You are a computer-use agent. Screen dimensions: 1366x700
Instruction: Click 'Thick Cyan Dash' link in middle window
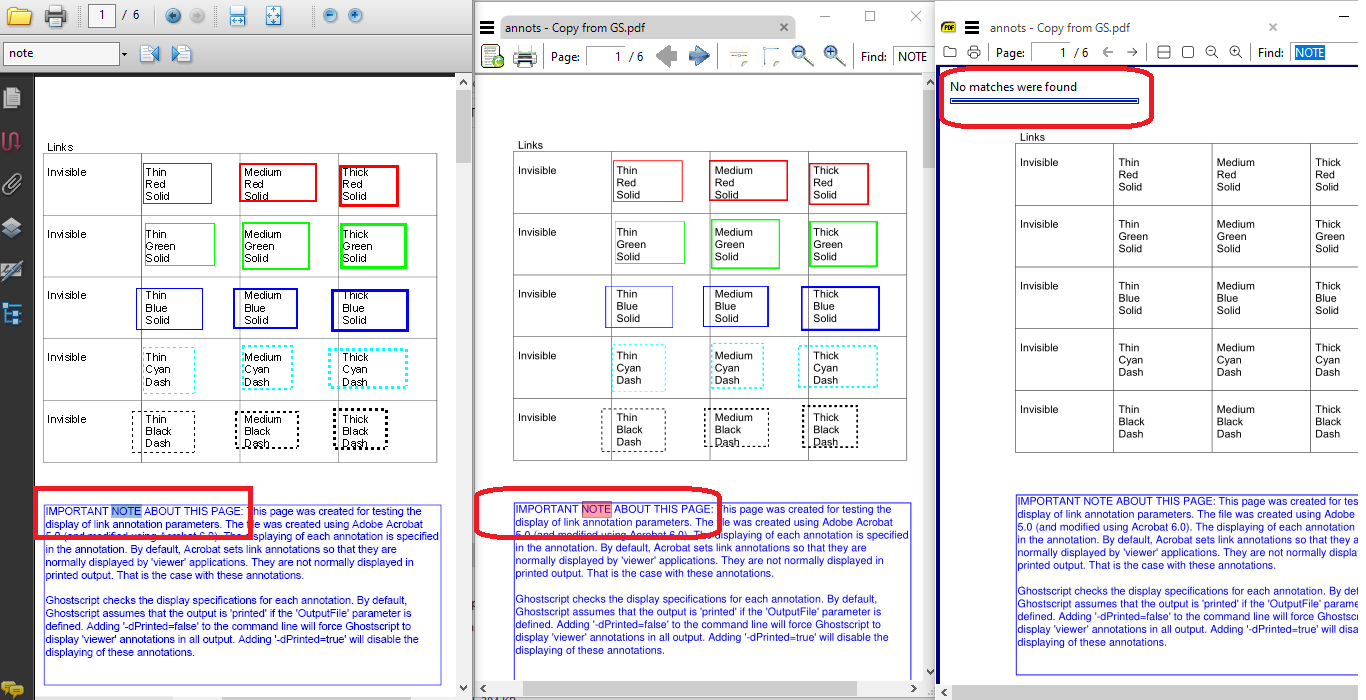[837, 368]
